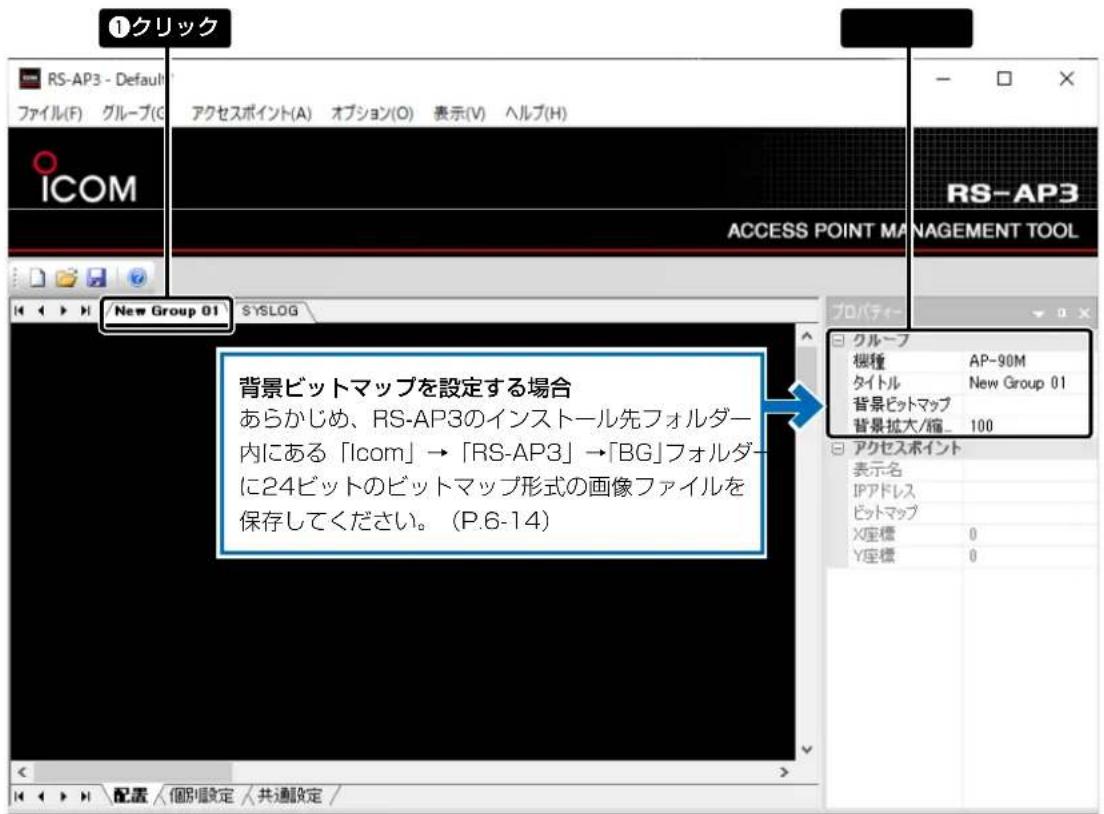1104x814 pixels.
Task: Click the Save floppy disk icon
Action: (x=96, y=277)
